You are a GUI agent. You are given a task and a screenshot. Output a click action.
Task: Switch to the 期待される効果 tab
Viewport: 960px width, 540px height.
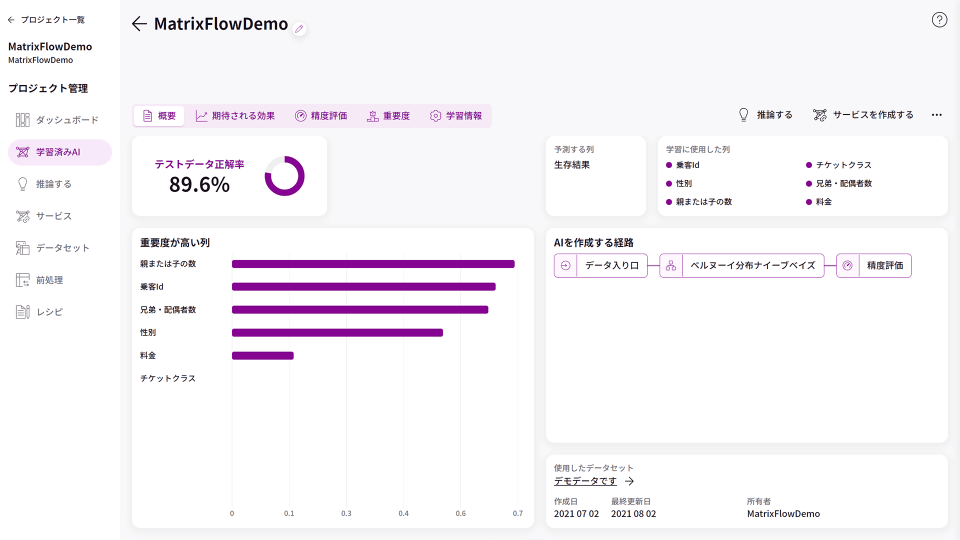(235, 116)
